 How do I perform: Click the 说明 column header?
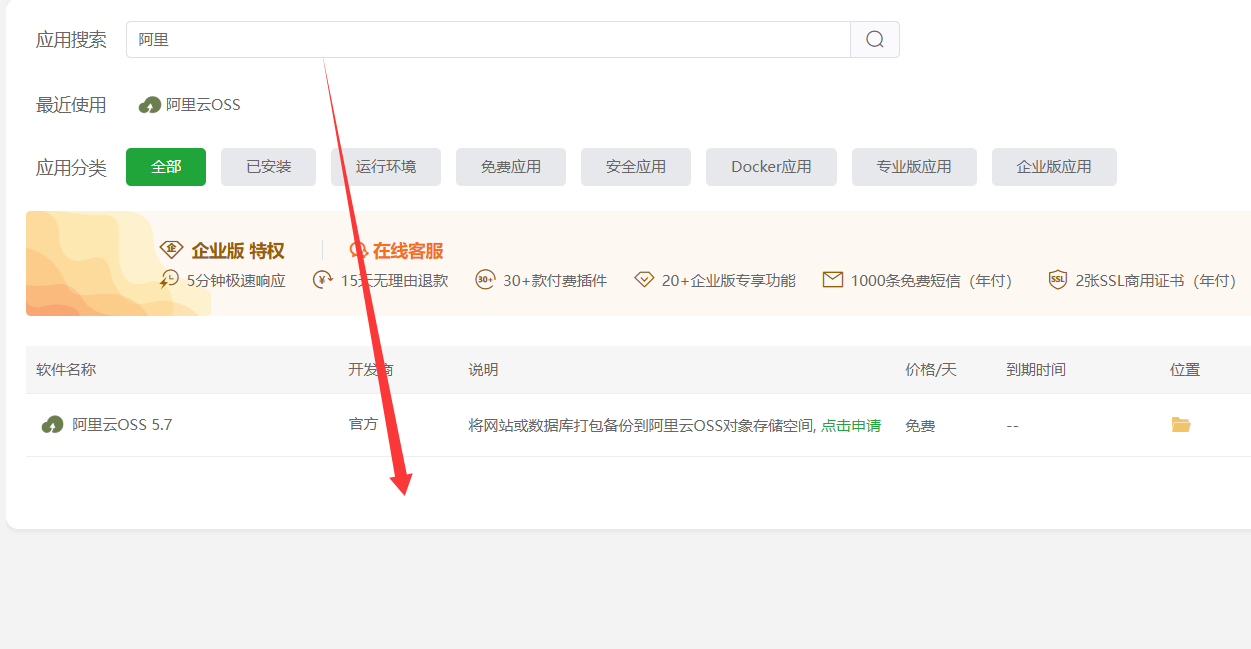pyautogui.click(x=483, y=370)
